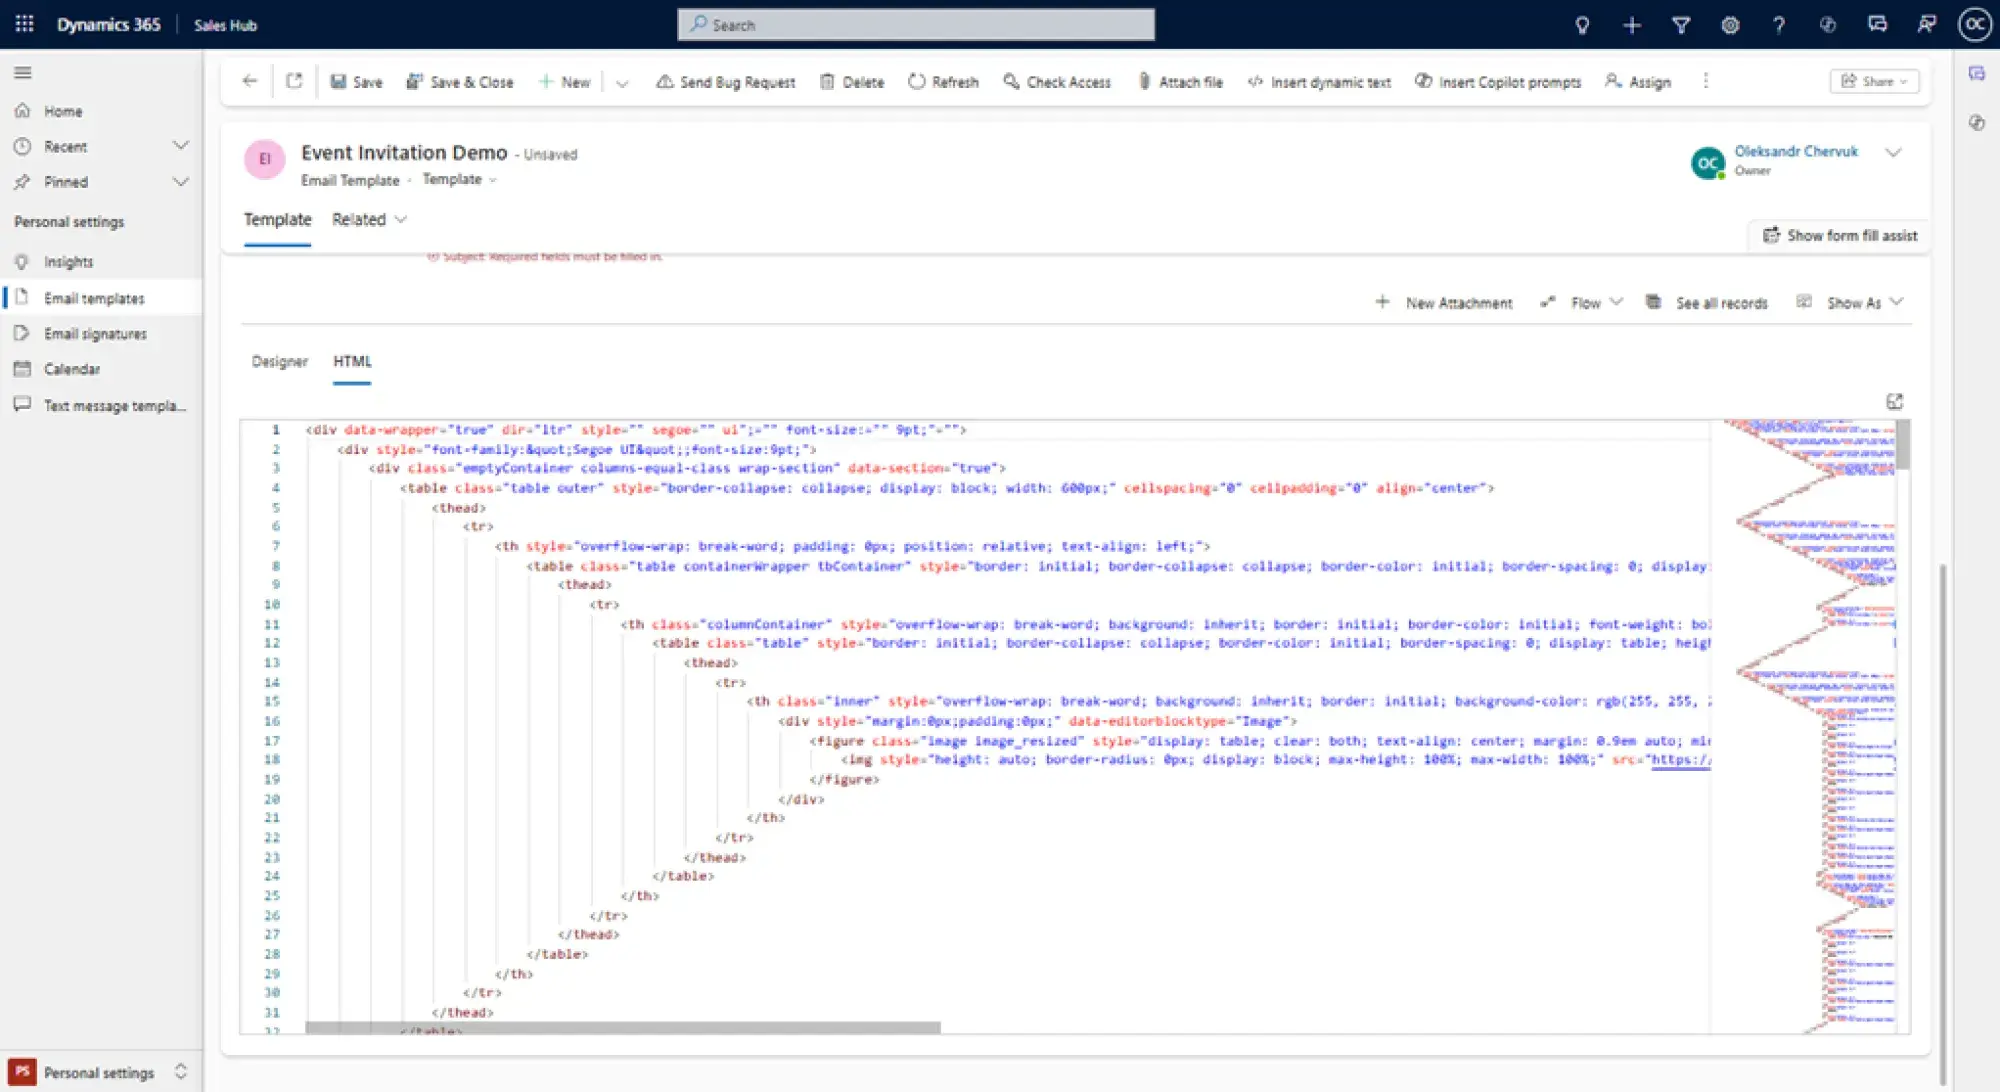Viewport: 2000px width, 1092px height.
Task: Click Save & Close
Action: [460, 82]
